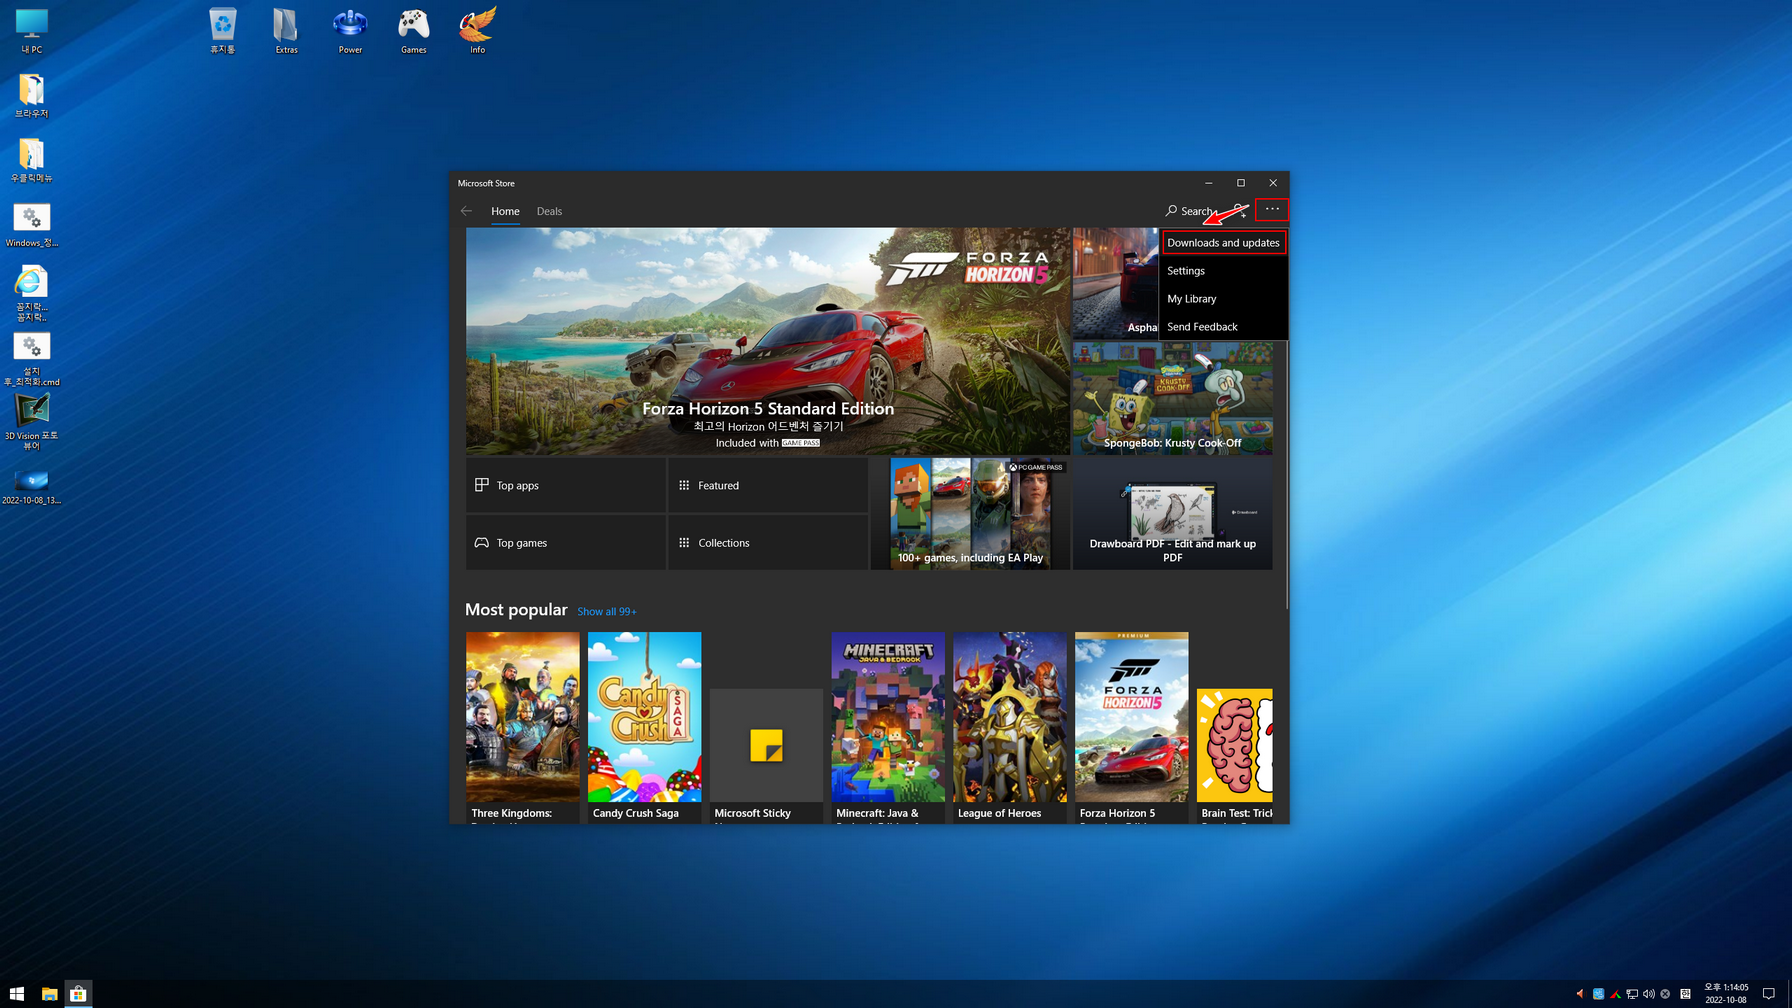Open the 100+ games including EA Play tile
Image resolution: width=1792 pixels, height=1008 pixels.
pyautogui.click(x=970, y=514)
